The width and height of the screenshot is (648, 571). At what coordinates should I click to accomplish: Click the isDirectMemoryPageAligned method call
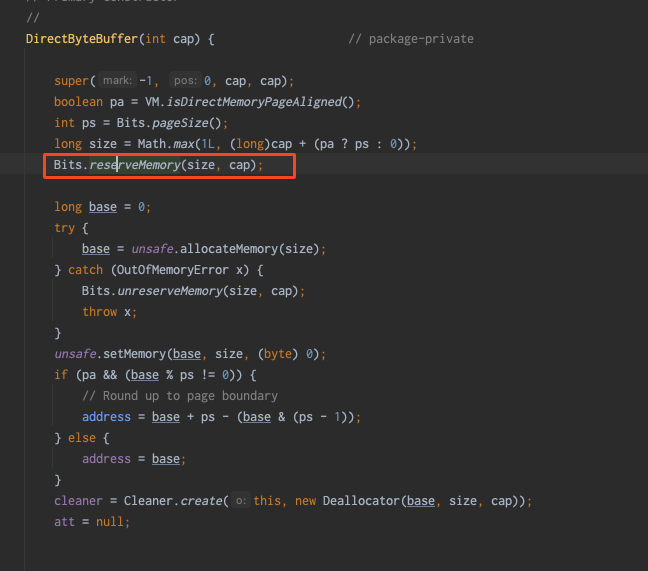click(254, 102)
